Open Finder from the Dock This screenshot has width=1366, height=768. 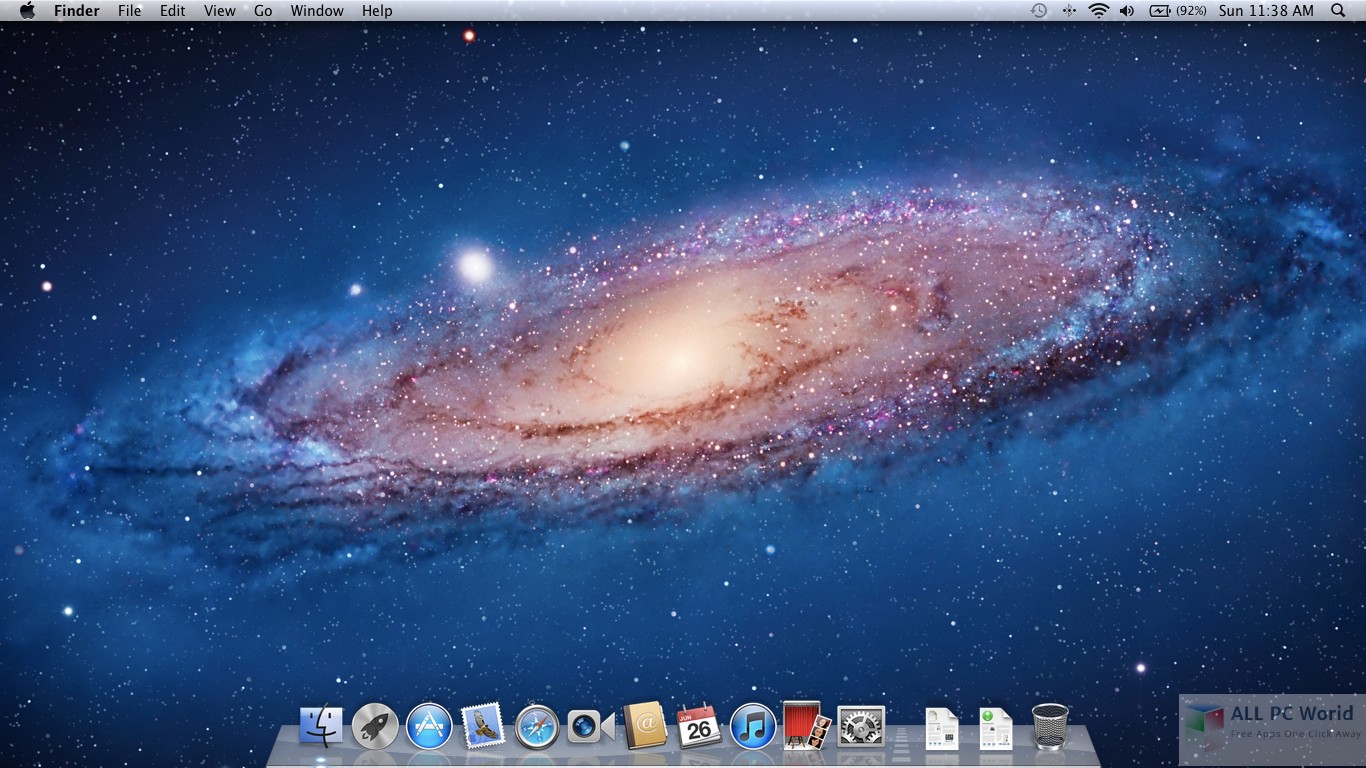321,727
